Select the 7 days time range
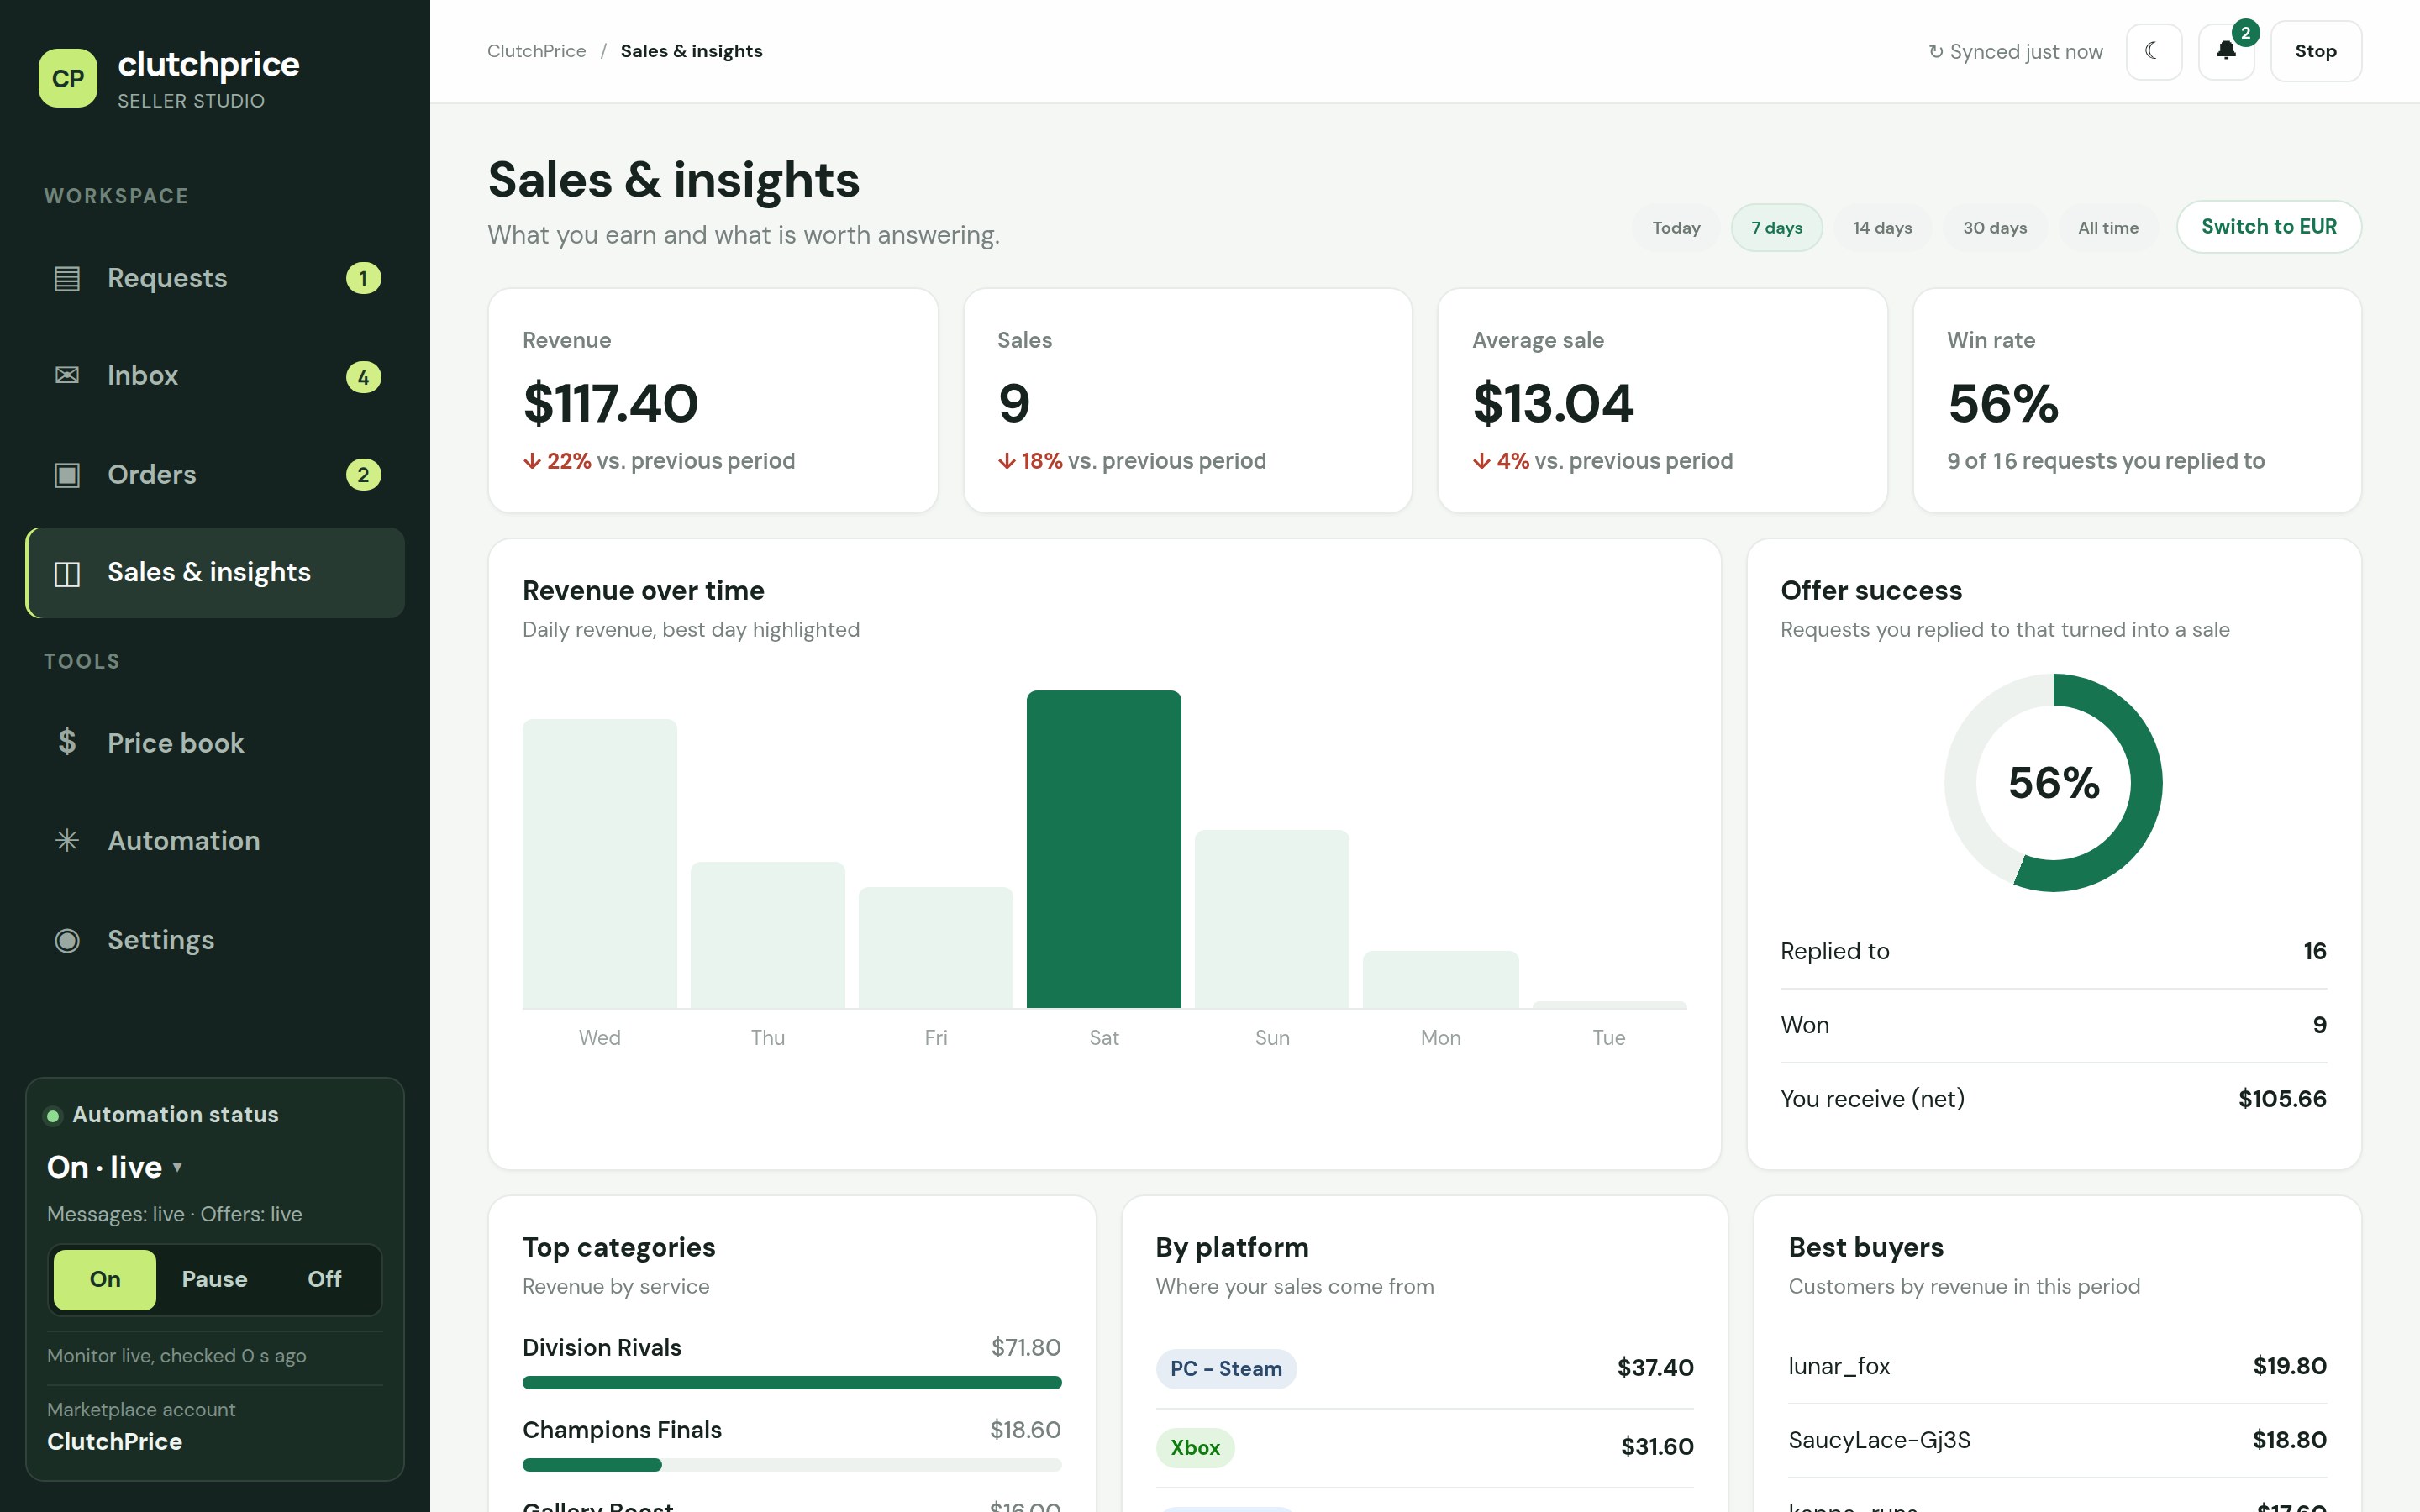 click(x=1776, y=228)
